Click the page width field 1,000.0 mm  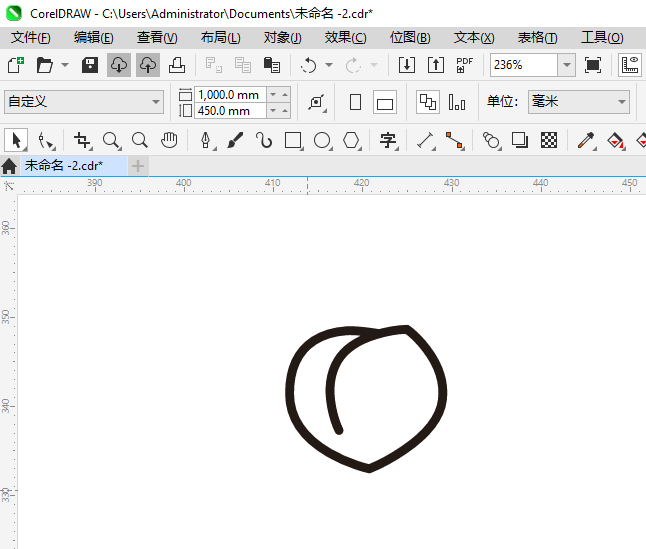(230, 95)
